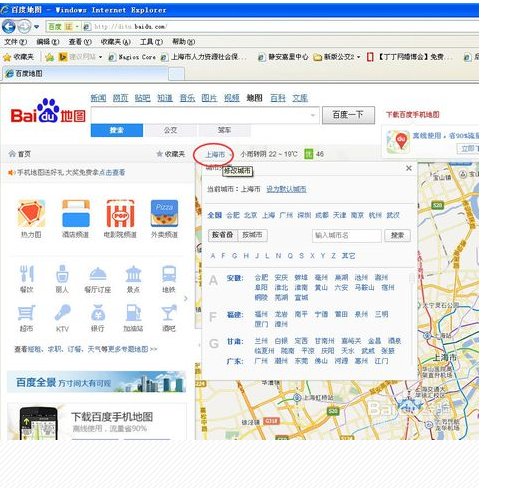507x488 pixels.
Task: Open the 帮助 menu
Action: tap(183, 42)
